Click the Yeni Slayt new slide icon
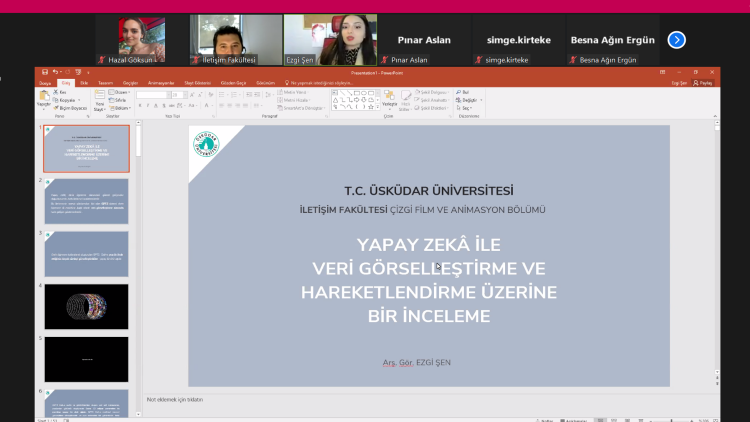This screenshot has width=750, height=422. tap(99, 95)
